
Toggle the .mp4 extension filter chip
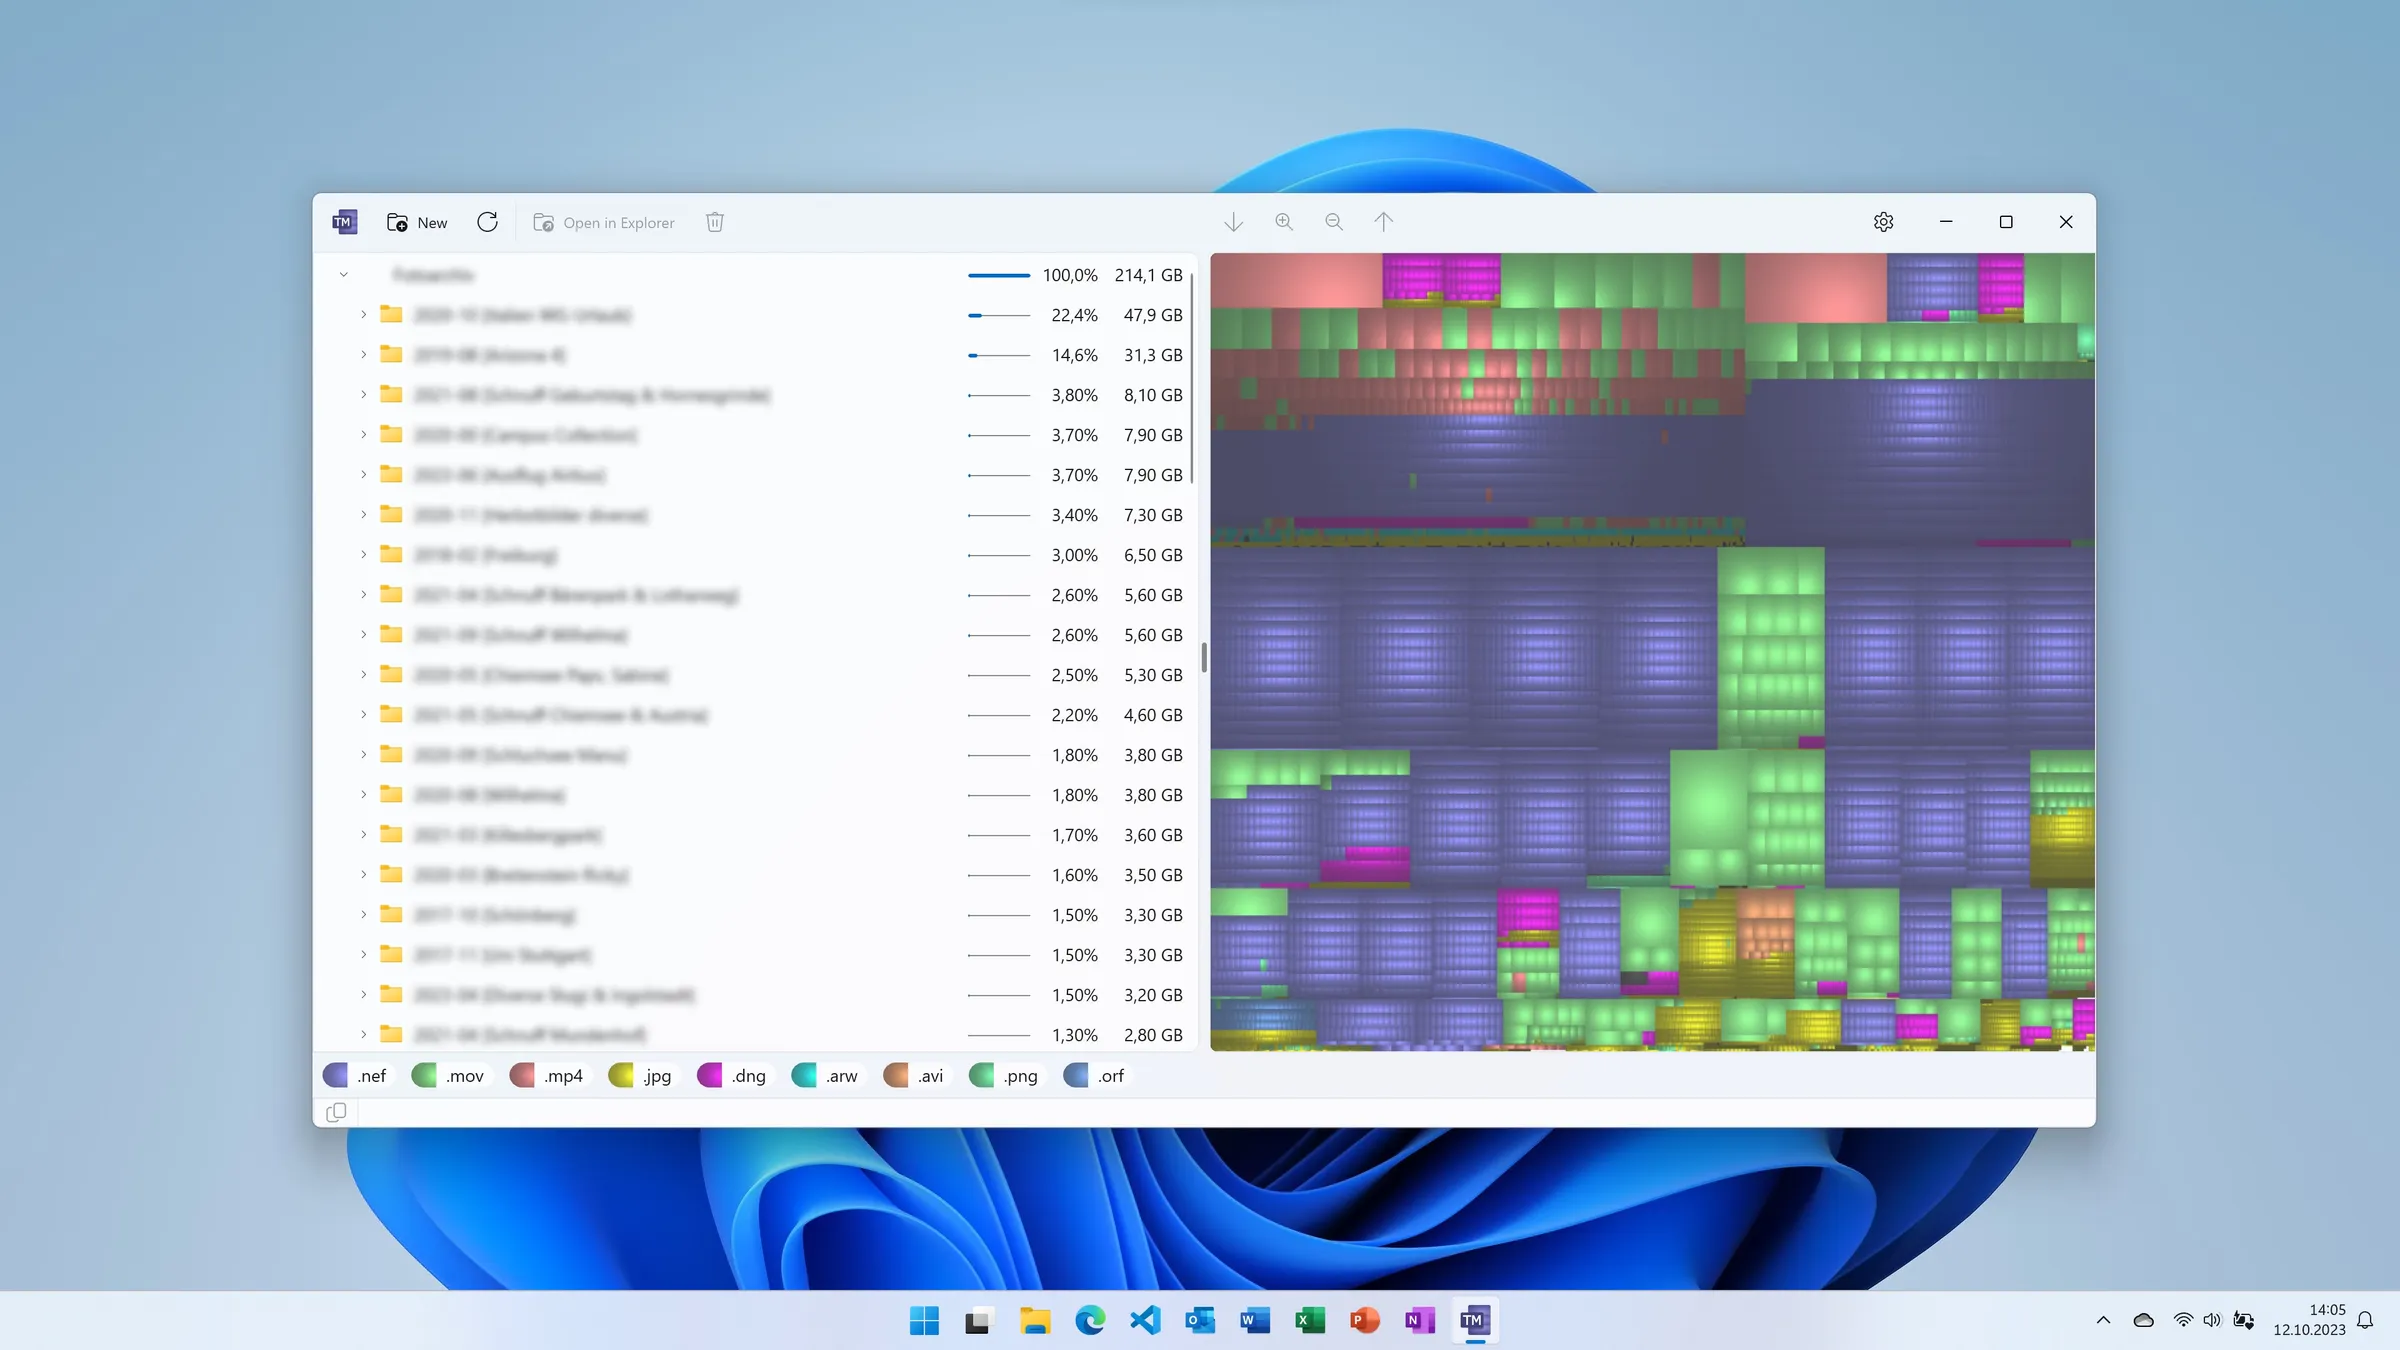coord(548,1075)
